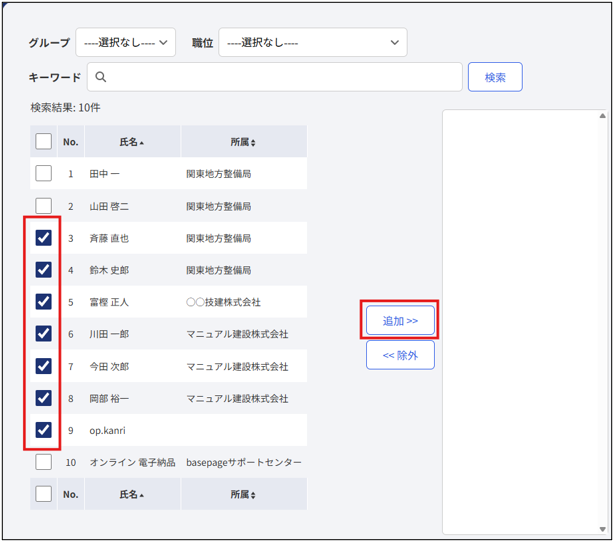Click the name 田中 一
614x542 pixels.
105,173
